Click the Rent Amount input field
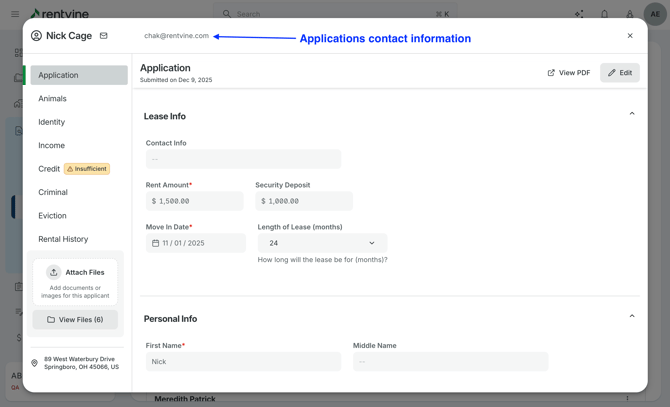 pyautogui.click(x=195, y=201)
